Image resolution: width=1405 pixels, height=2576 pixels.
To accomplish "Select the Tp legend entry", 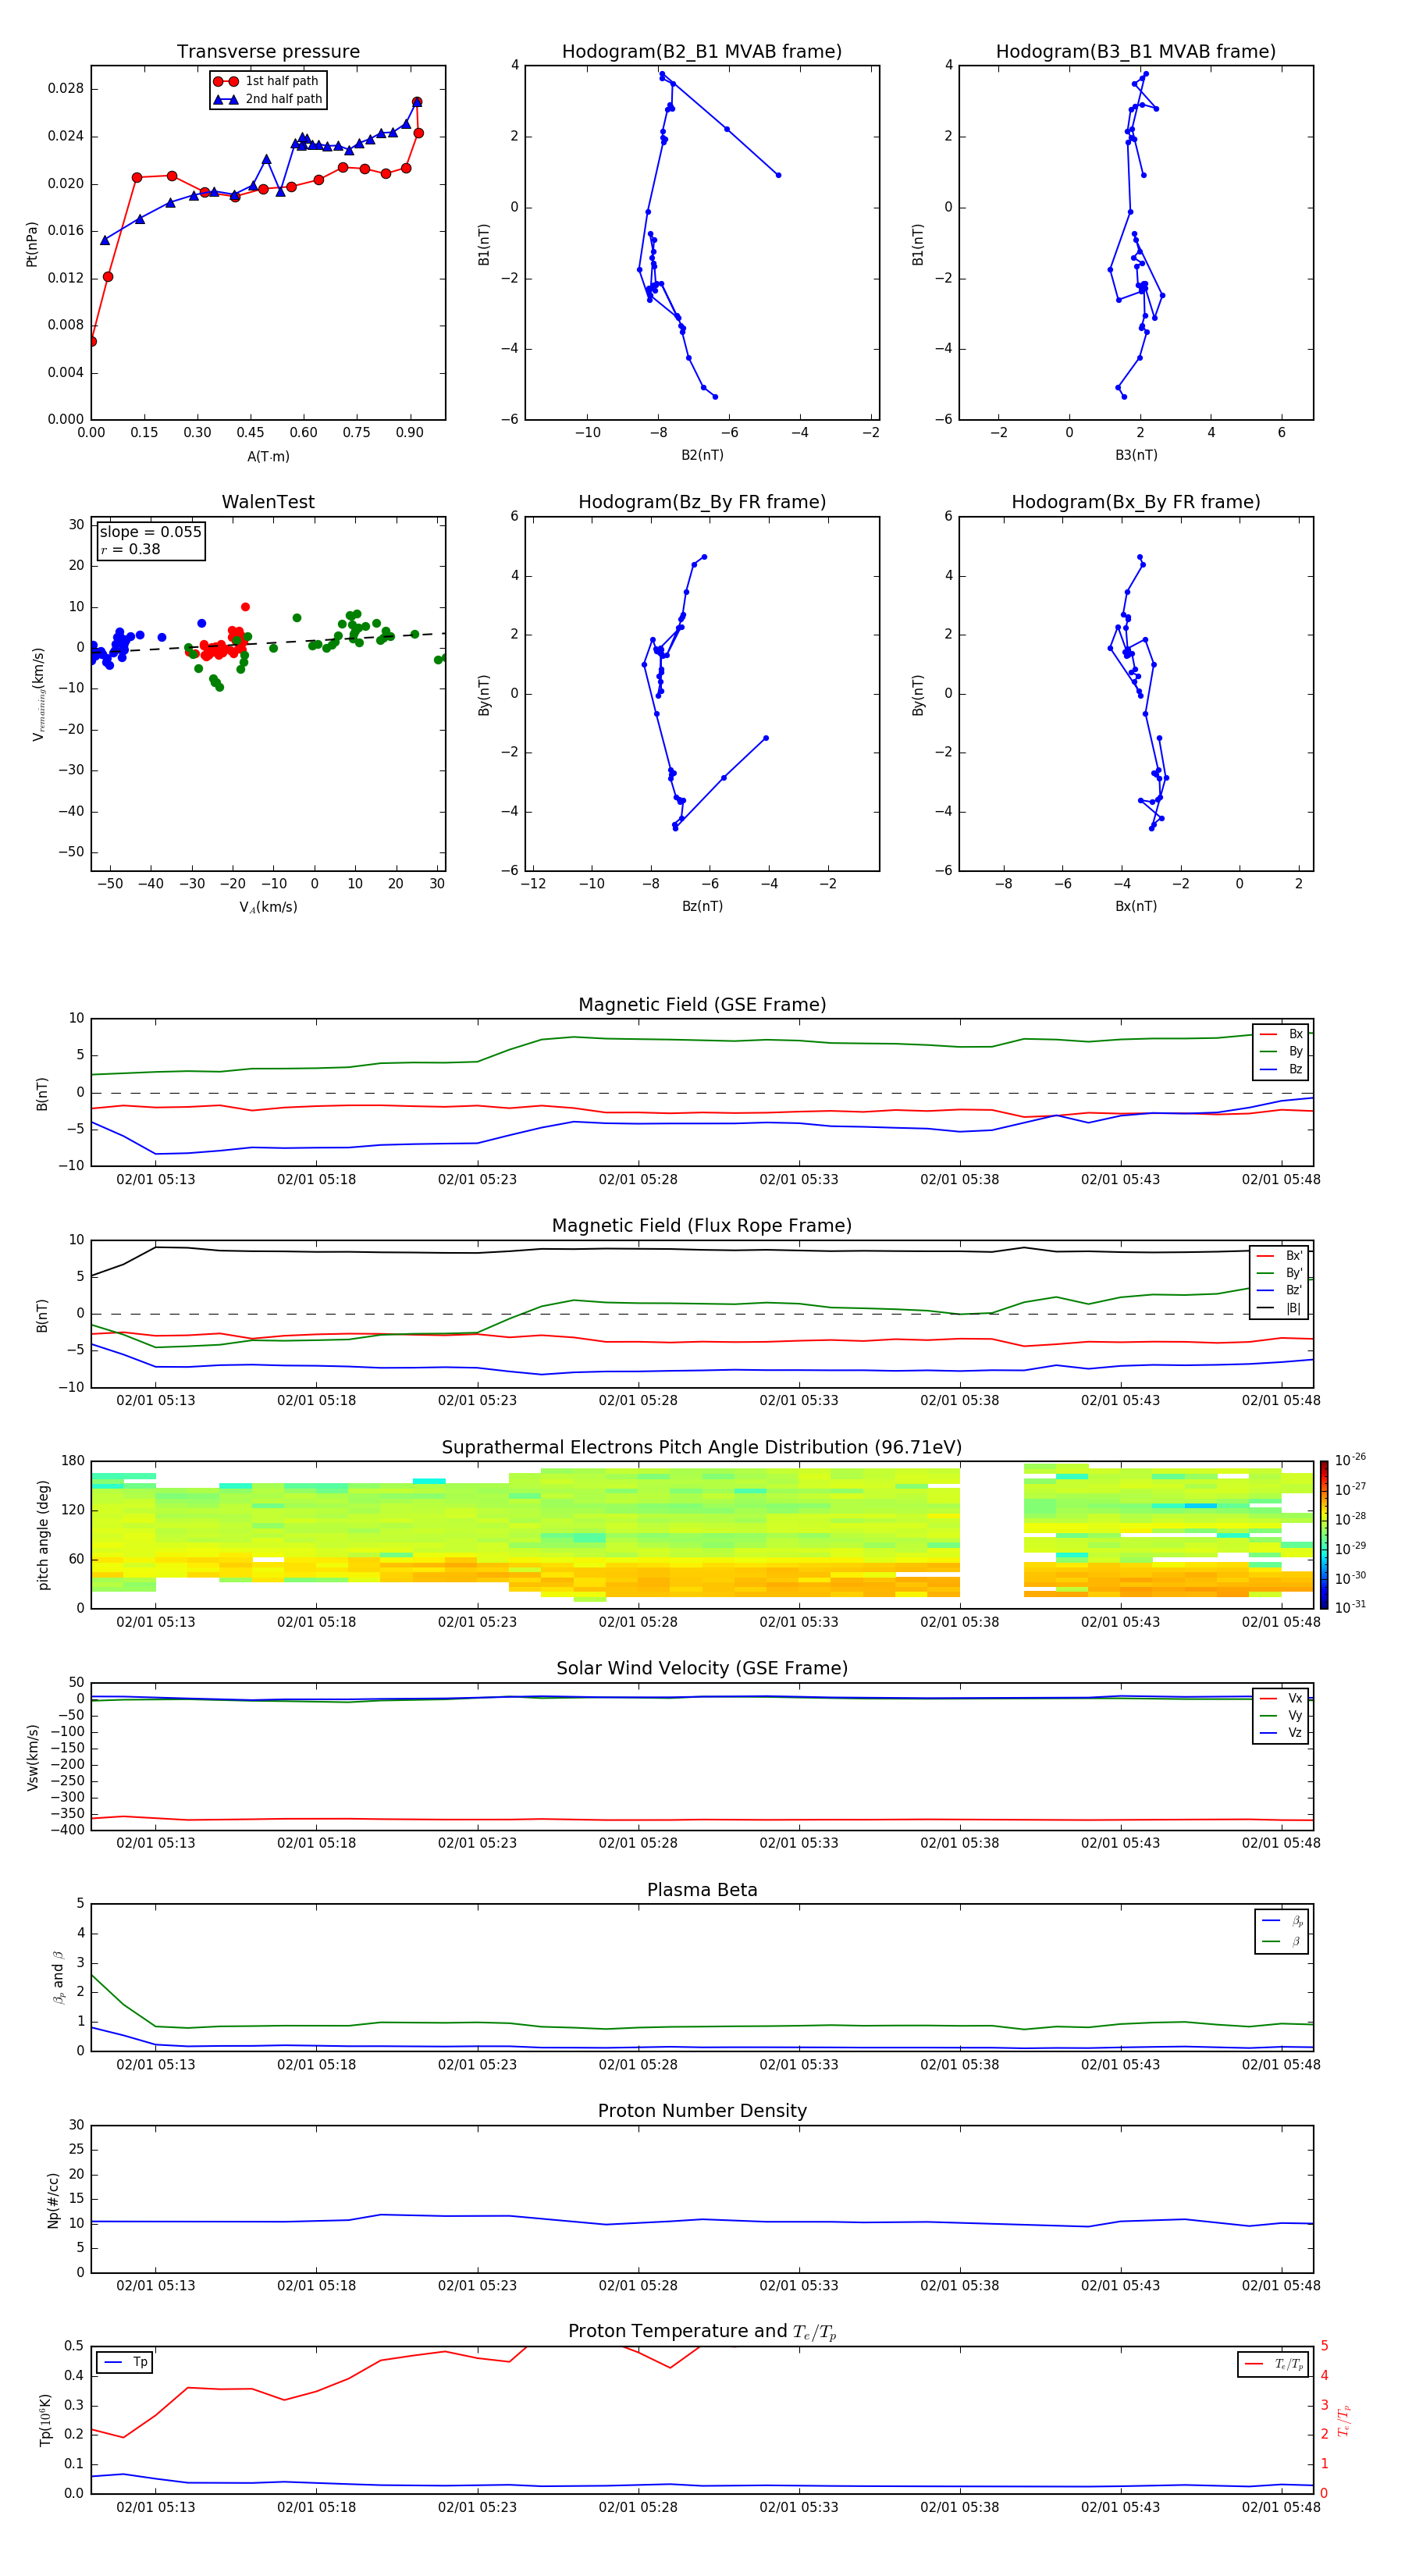I will click(125, 2362).
